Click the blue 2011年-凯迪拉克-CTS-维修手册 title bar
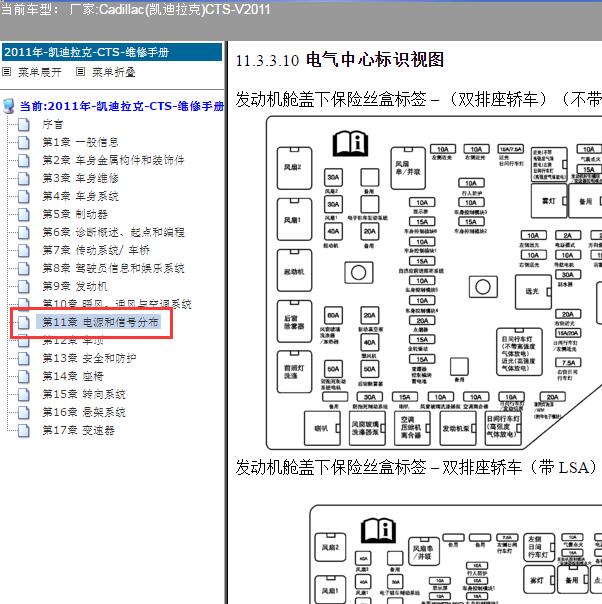Screen dimensions: 602x604 pos(112,52)
